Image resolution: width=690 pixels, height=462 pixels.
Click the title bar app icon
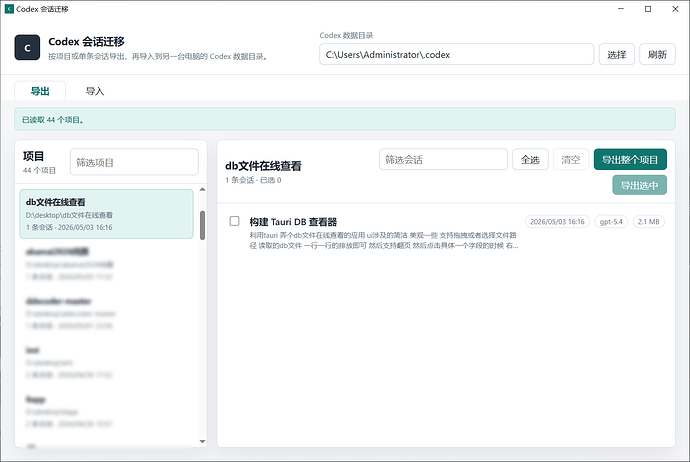[x=9, y=9]
